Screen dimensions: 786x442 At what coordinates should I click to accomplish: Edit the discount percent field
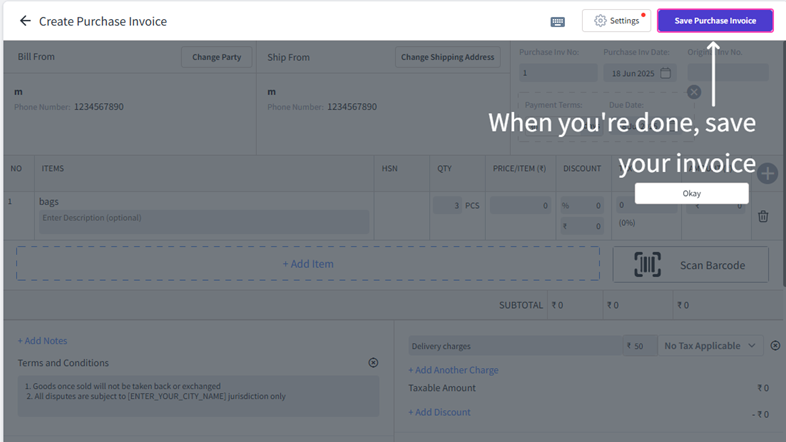click(x=581, y=205)
